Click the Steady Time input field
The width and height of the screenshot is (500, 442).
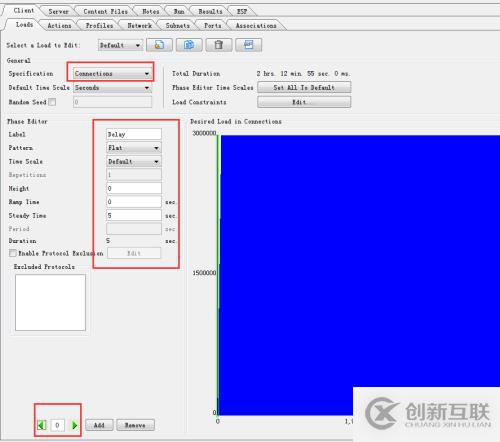tap(134, 215)
